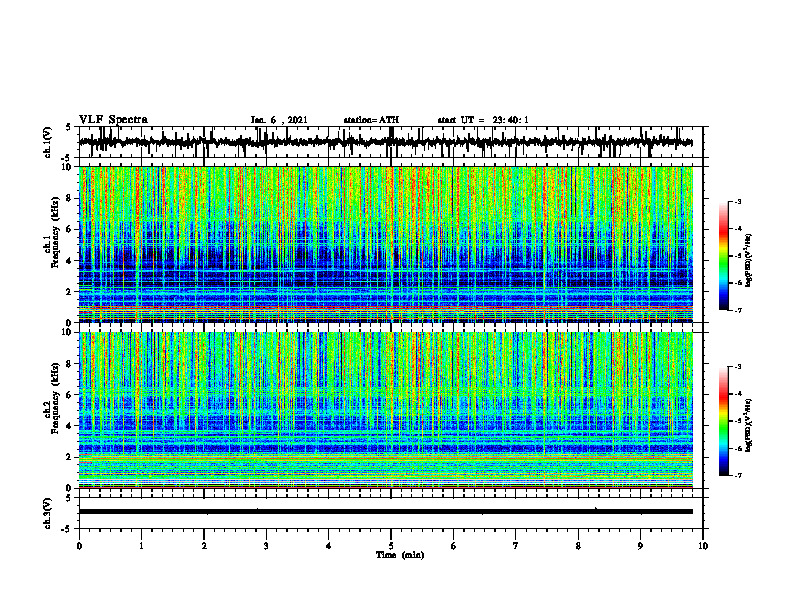Click time axis tick label "9"
Screen dimensions: 792x612
(x=640, y=546)
